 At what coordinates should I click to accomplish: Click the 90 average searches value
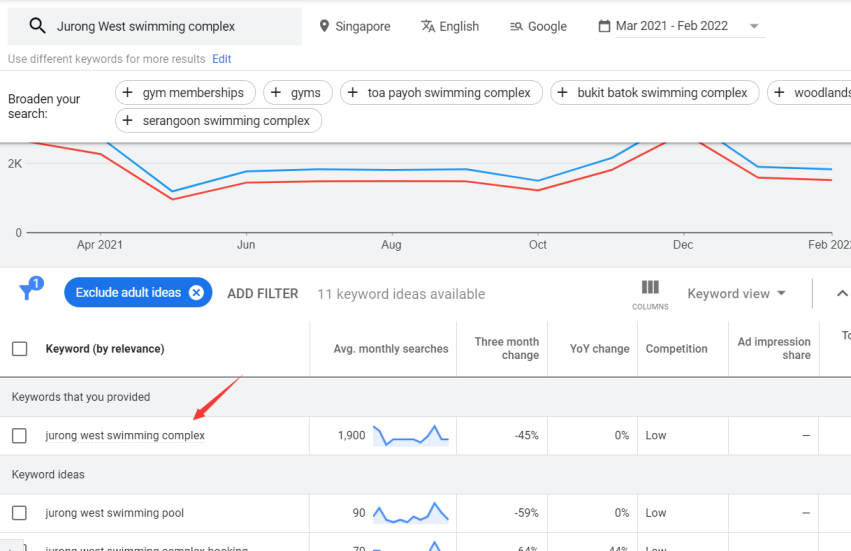tap(359, 513)
